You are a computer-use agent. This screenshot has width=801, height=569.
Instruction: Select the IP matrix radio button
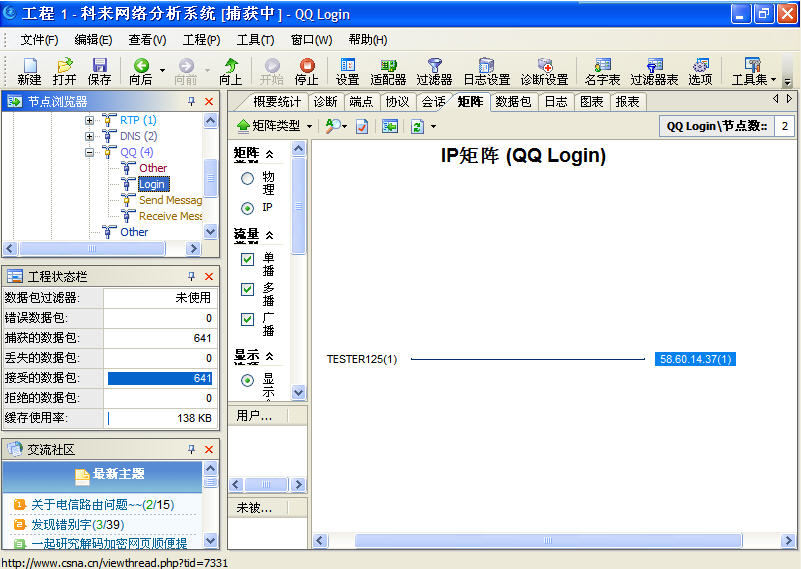[247, 208]
